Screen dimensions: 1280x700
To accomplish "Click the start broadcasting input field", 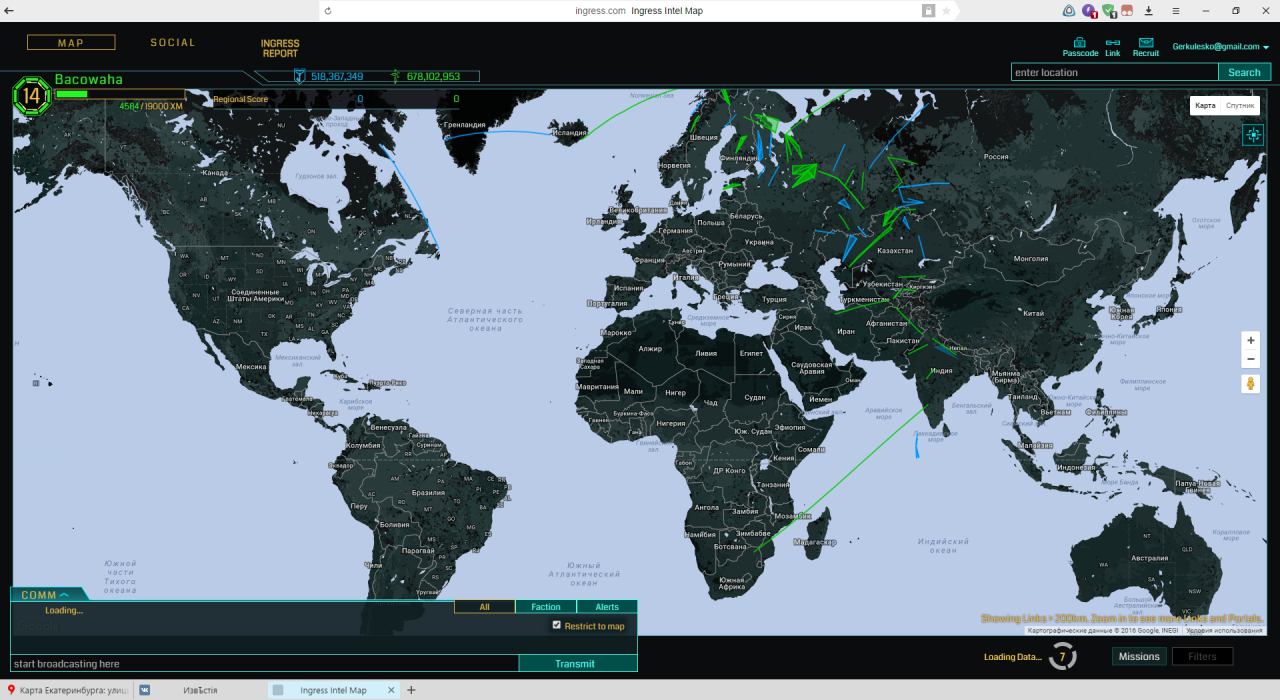I will pyautogui.click(x=264, y=663).
